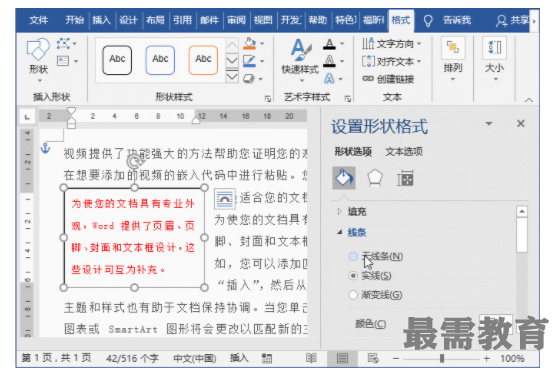Screen dimensions: 555x373
Task: Select the layout and properties icon
Action: [405, 178]
